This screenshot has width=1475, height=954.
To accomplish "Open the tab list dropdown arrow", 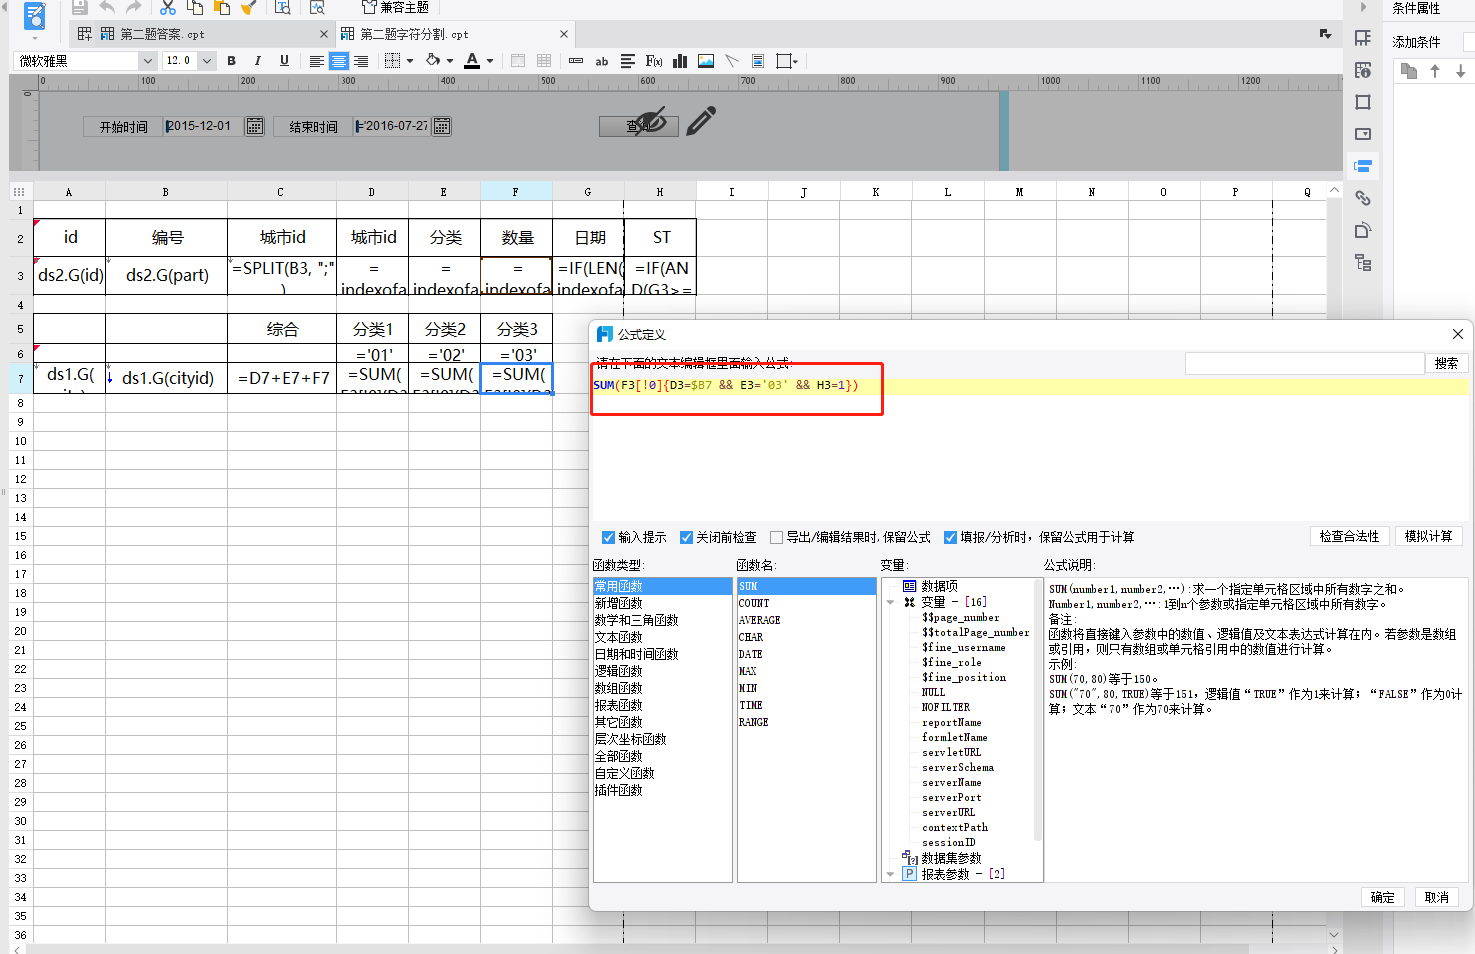I will [x=1326, y=34].
